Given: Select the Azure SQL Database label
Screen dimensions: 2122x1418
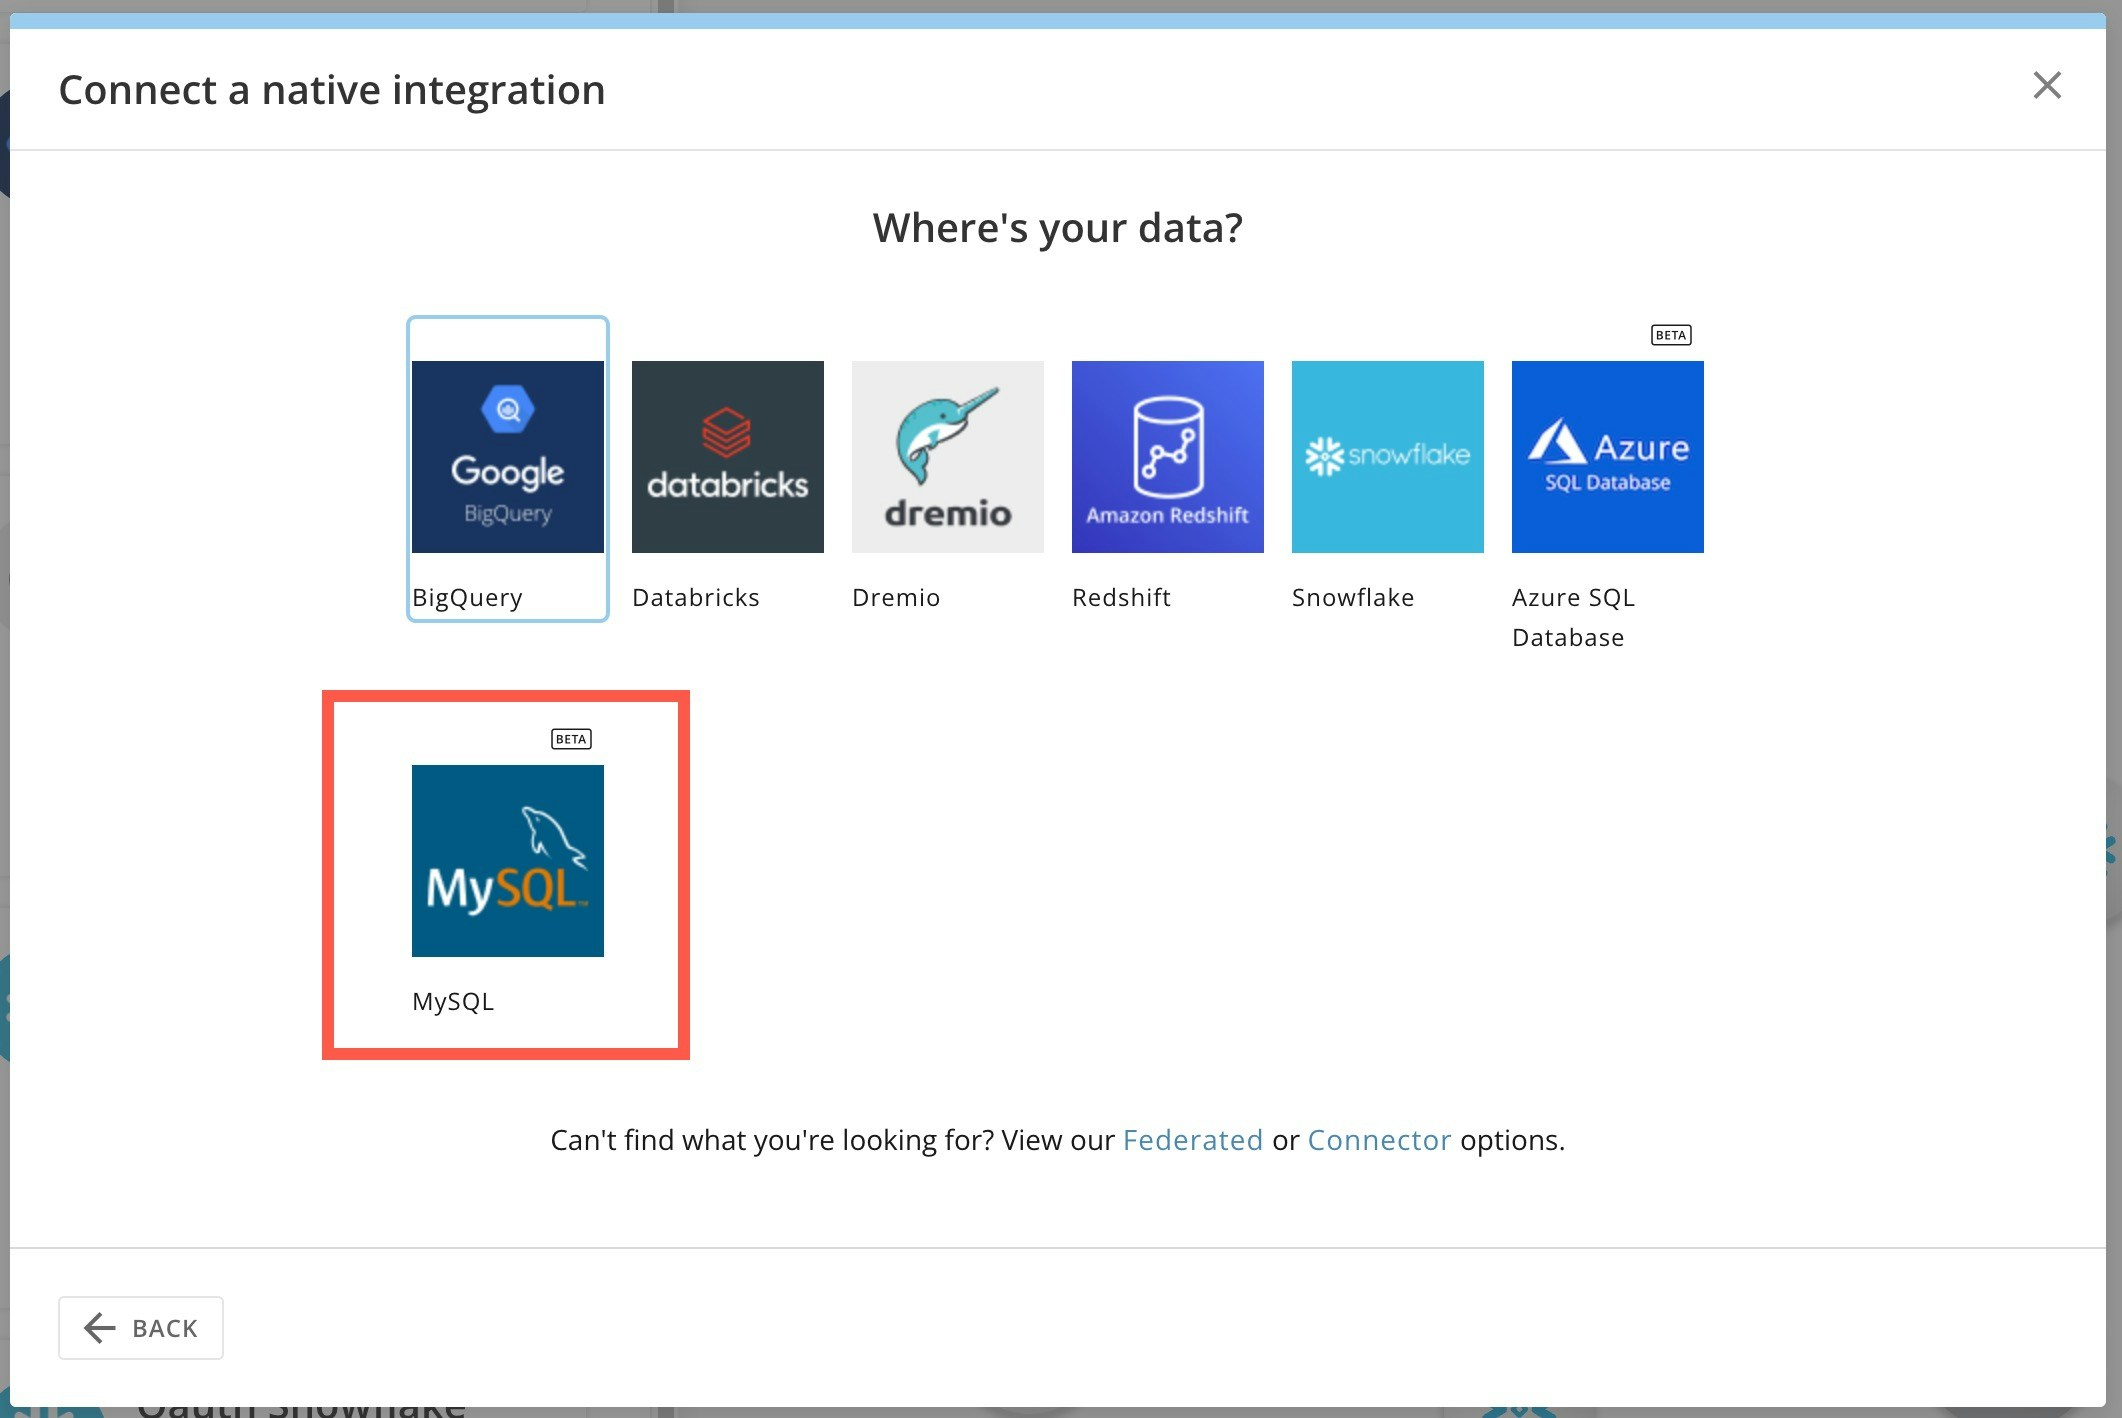Looking at the screenshot, I should pyautogui.click(x=1572, y=617).
